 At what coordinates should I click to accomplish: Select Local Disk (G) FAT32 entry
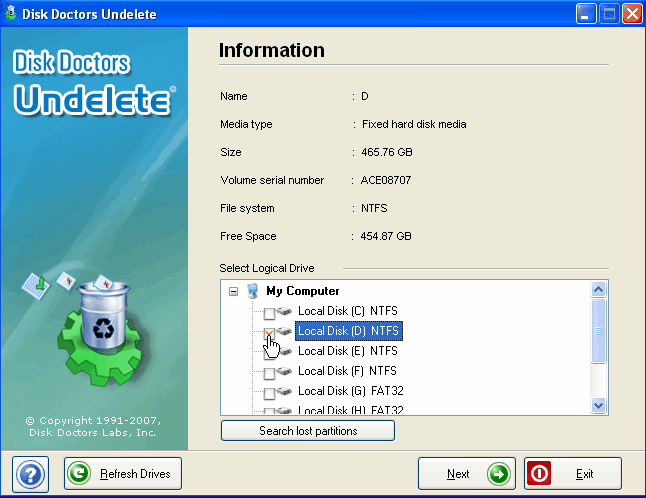coord(351,391)
